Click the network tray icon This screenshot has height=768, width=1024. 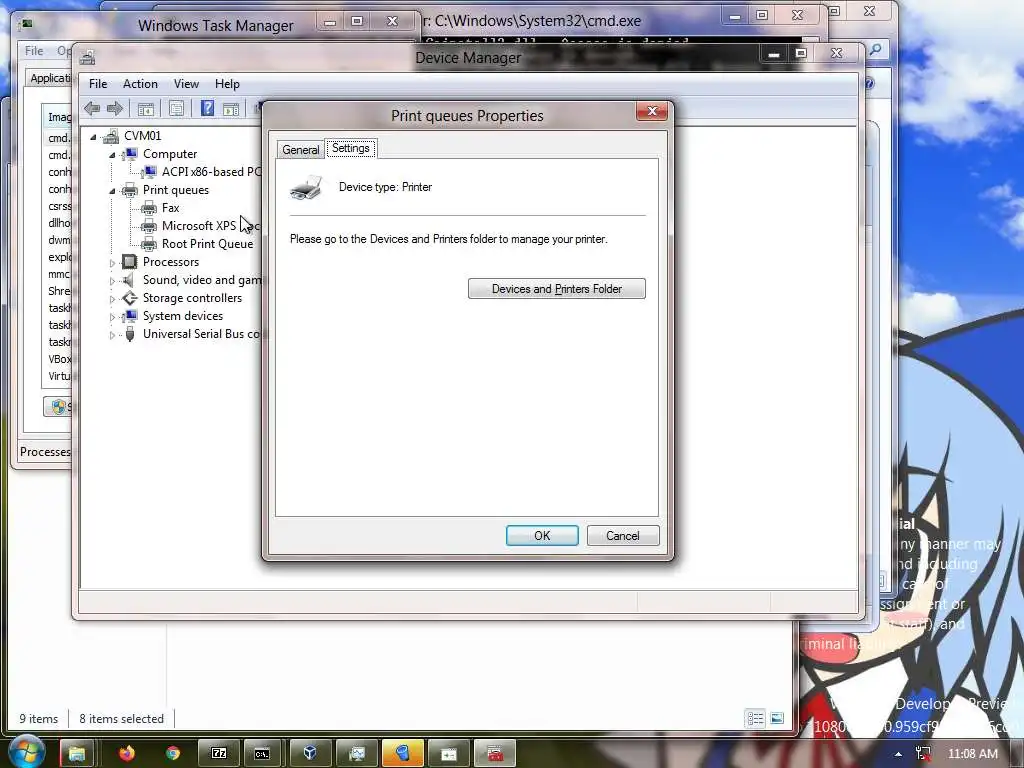923,754
